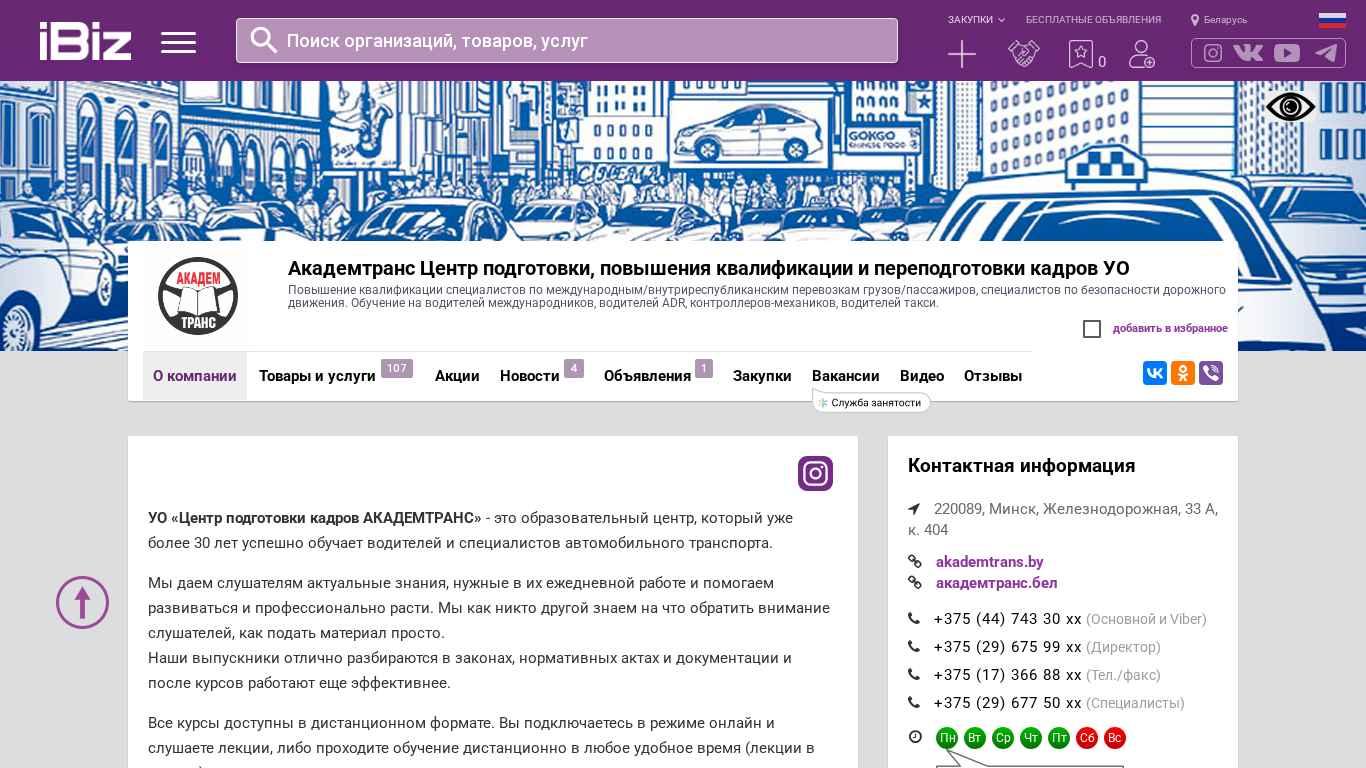
Task: Open the Беларусь region selector
Action: click(x=1219, y=20)
